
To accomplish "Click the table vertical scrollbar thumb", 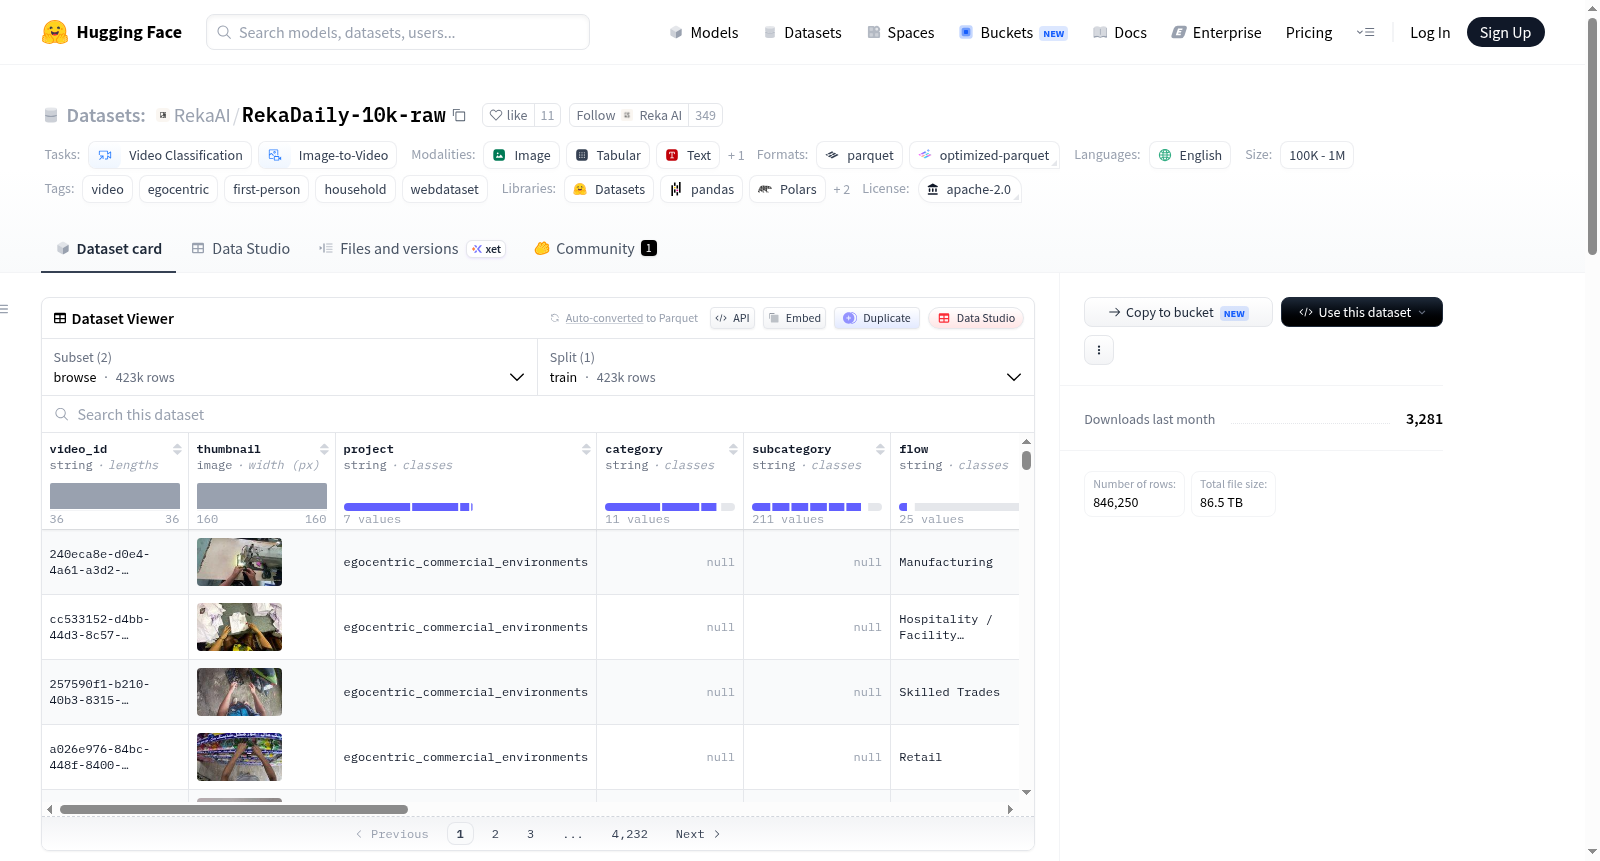I will (1026, 460).
